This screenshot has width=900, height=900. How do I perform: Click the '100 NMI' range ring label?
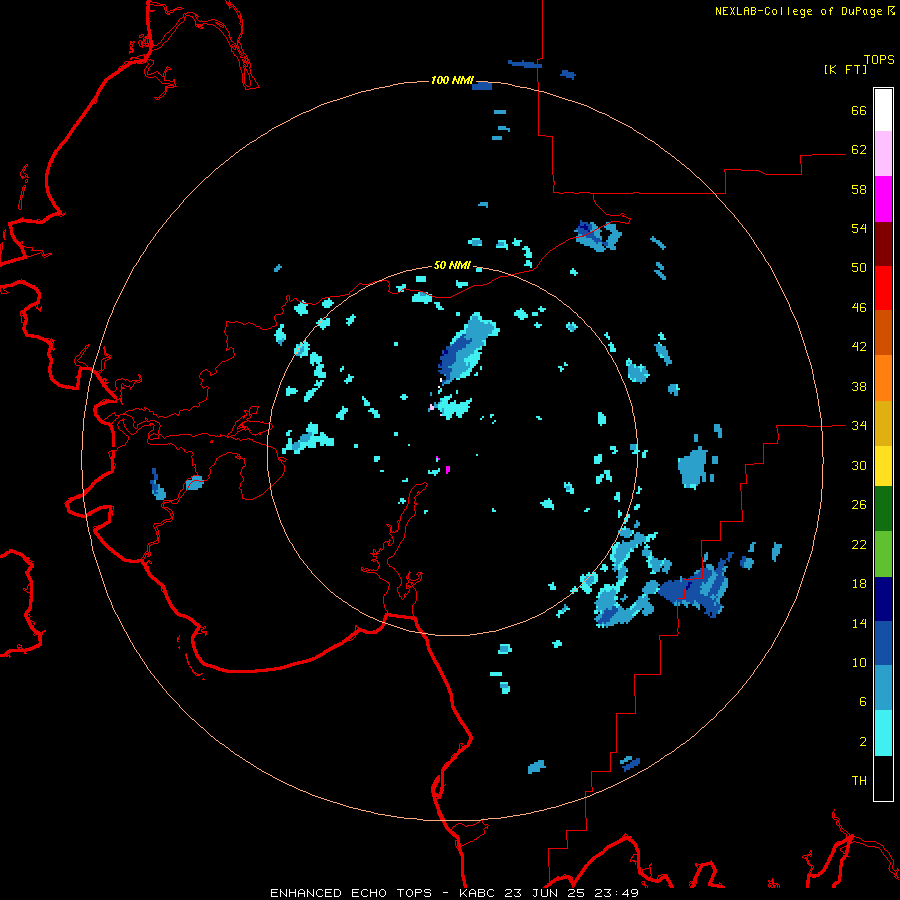click(452, 80)
